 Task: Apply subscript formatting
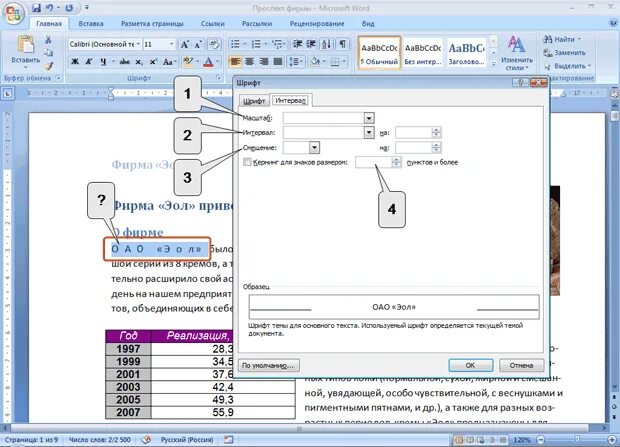139,62
